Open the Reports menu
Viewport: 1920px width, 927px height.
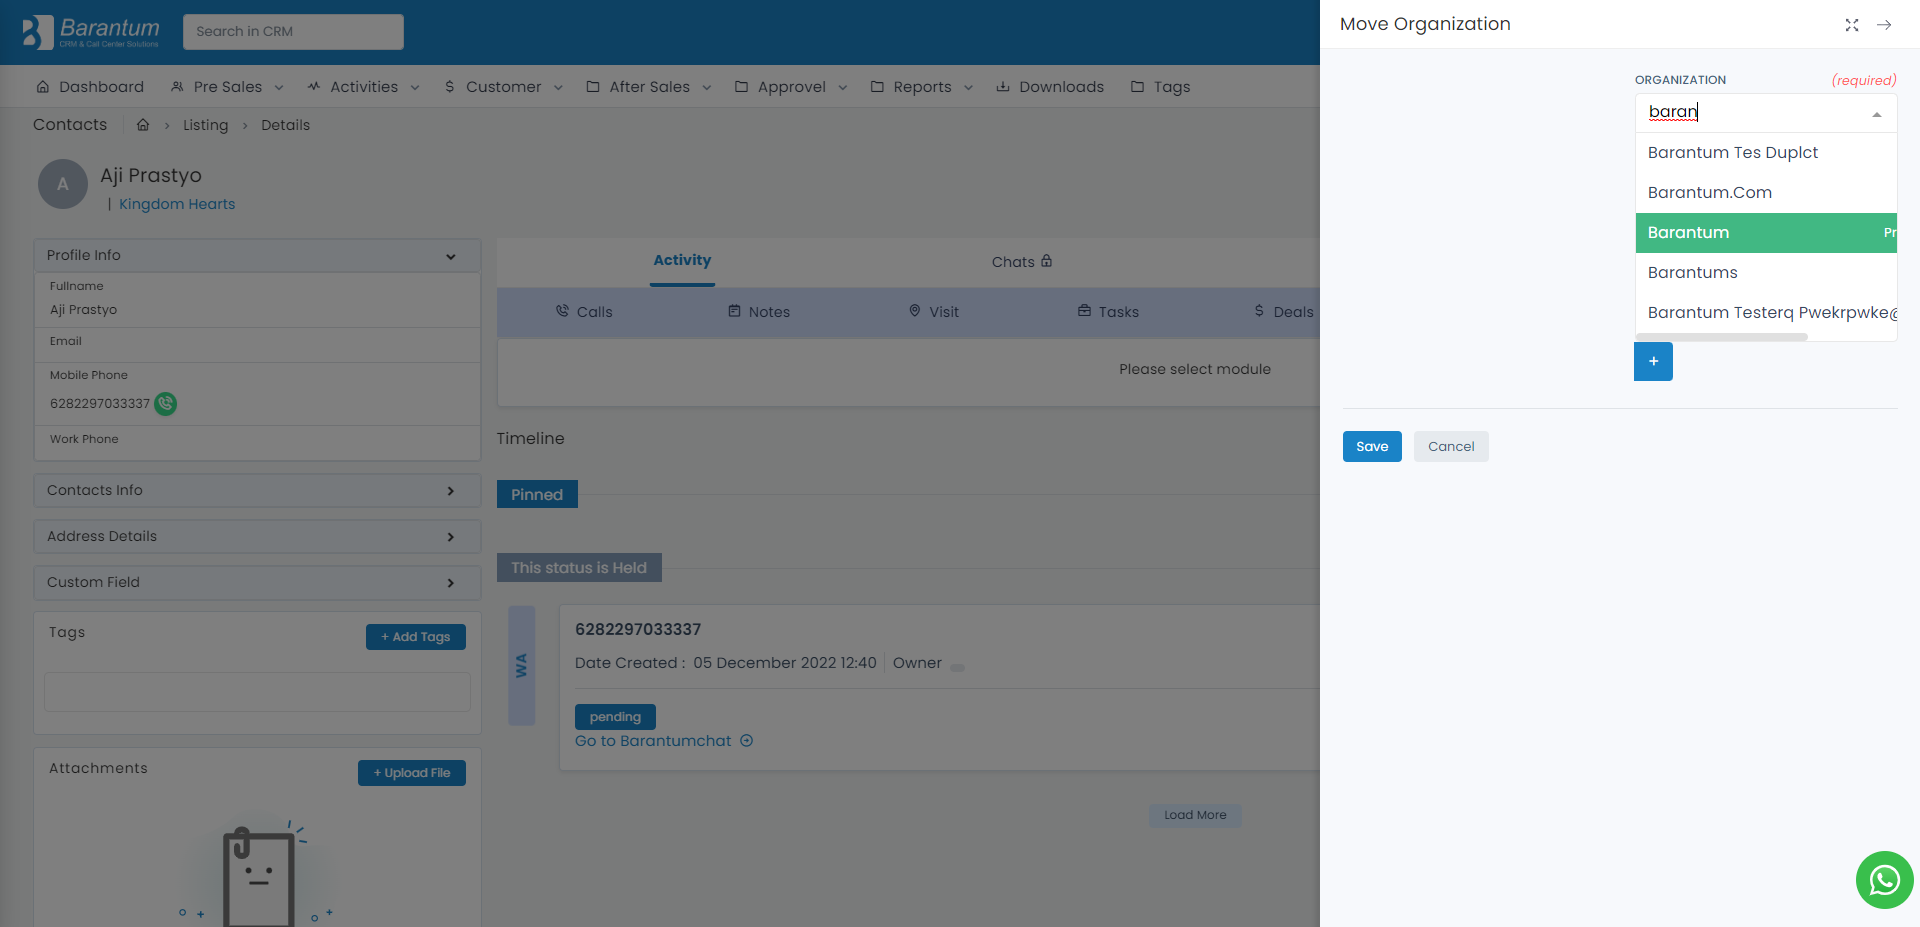tap(922, 87)
